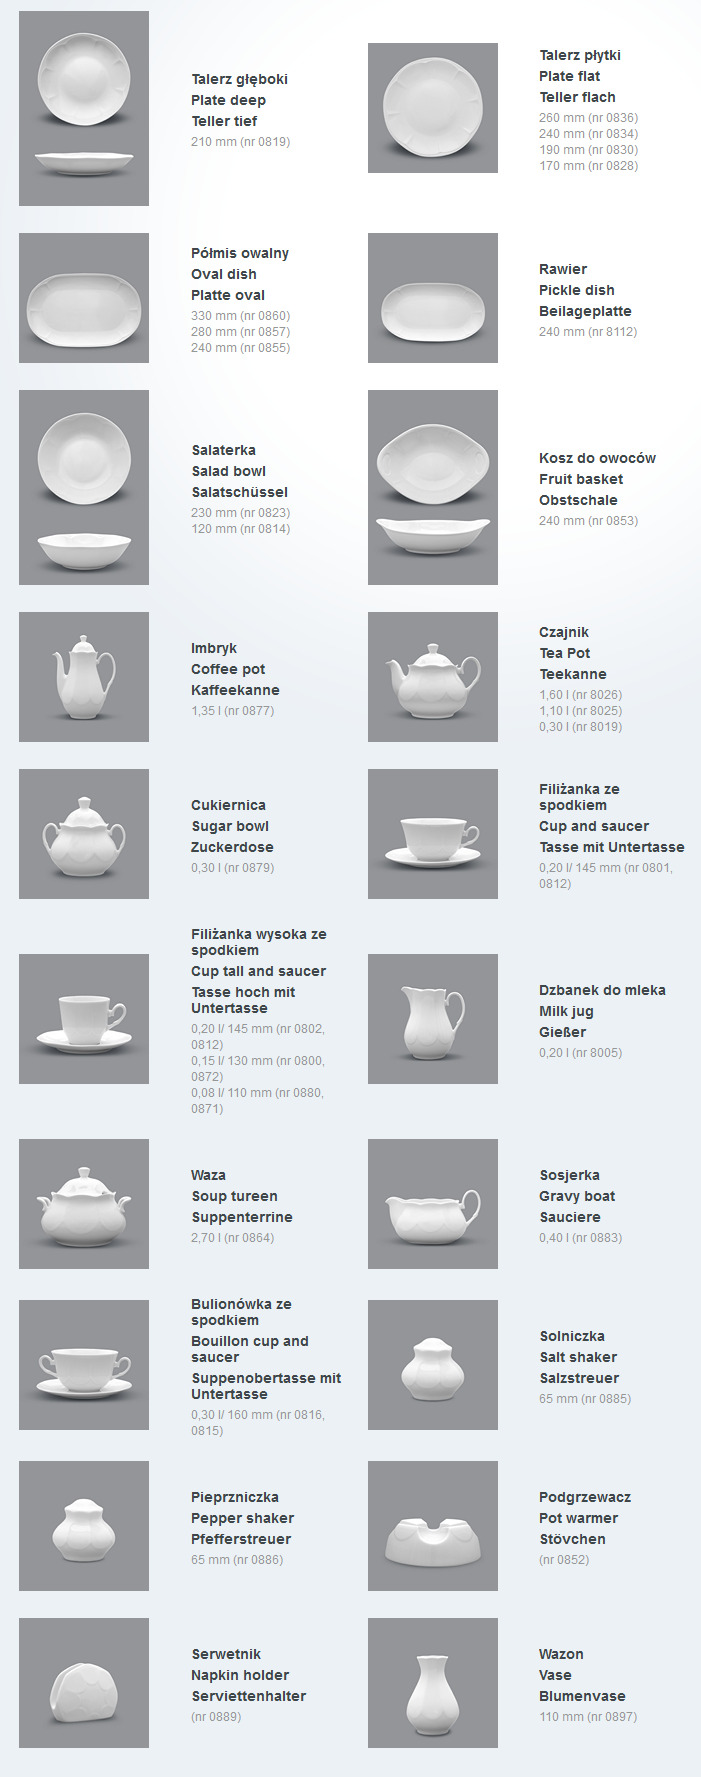The image size is (701, 1777).
Task: Select the fruit basket image
Action: tap(433, 487)
